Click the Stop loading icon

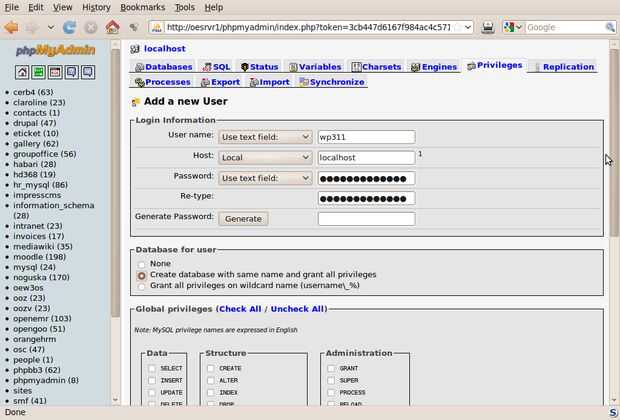(91, 27)
